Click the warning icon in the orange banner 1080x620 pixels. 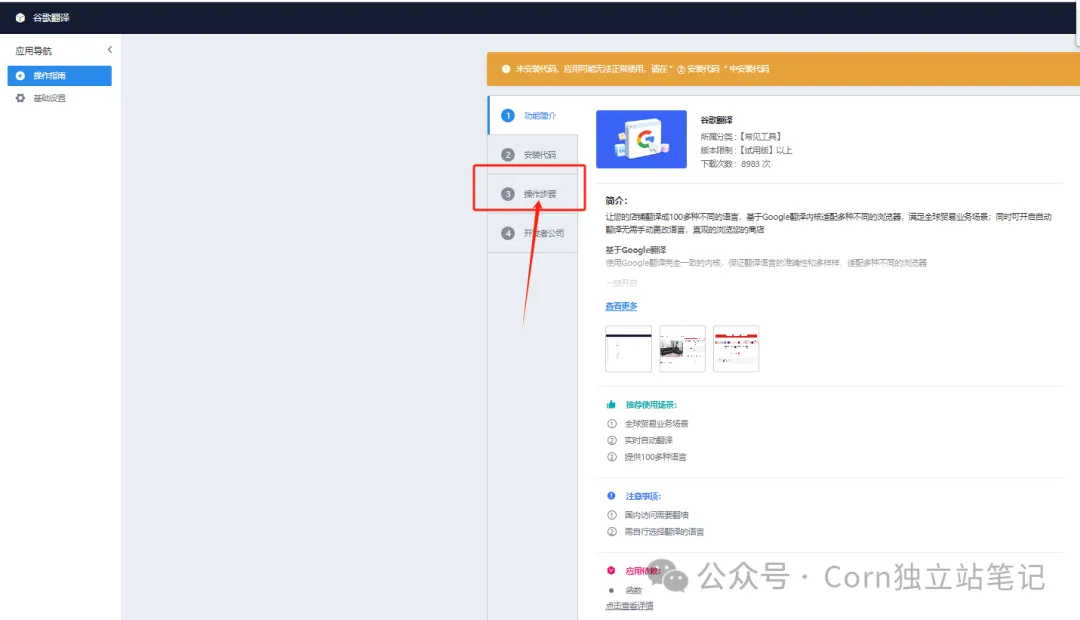506,69
